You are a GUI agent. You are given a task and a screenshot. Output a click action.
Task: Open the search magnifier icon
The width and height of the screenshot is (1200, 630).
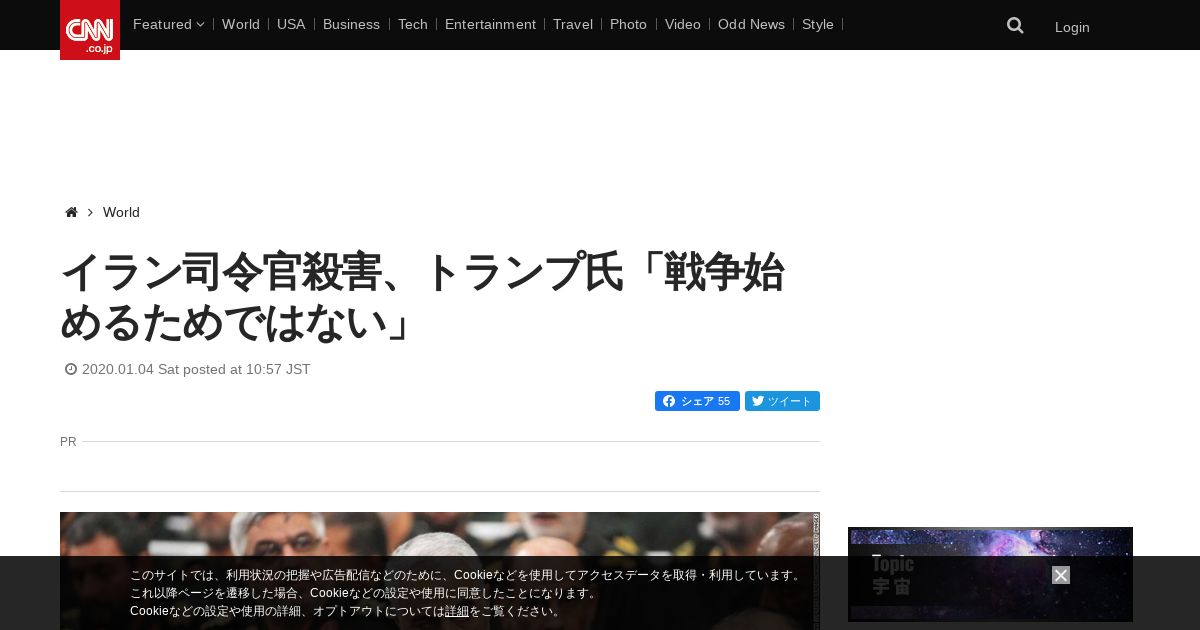1015,26
